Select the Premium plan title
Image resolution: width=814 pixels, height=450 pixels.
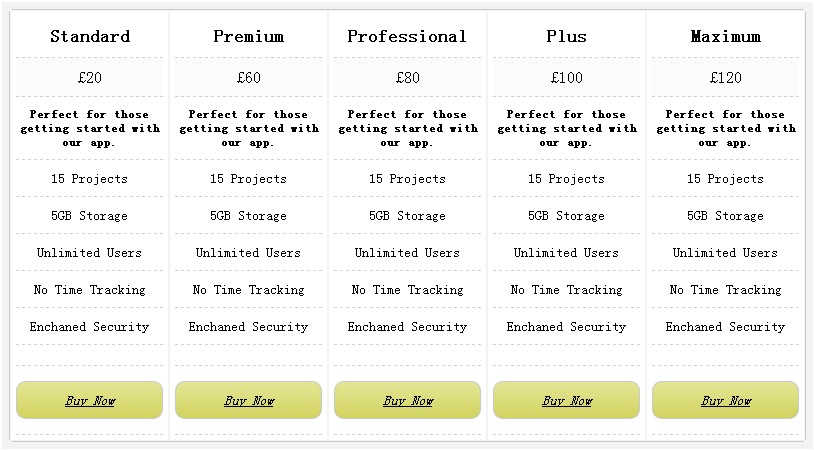click(x=249, y=37)
